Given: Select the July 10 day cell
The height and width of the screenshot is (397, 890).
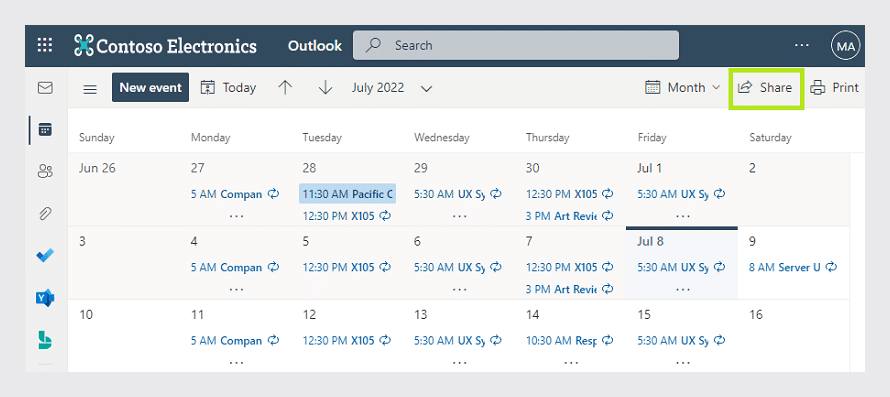Looking at the screenshot, I should (x=124, y=336).
